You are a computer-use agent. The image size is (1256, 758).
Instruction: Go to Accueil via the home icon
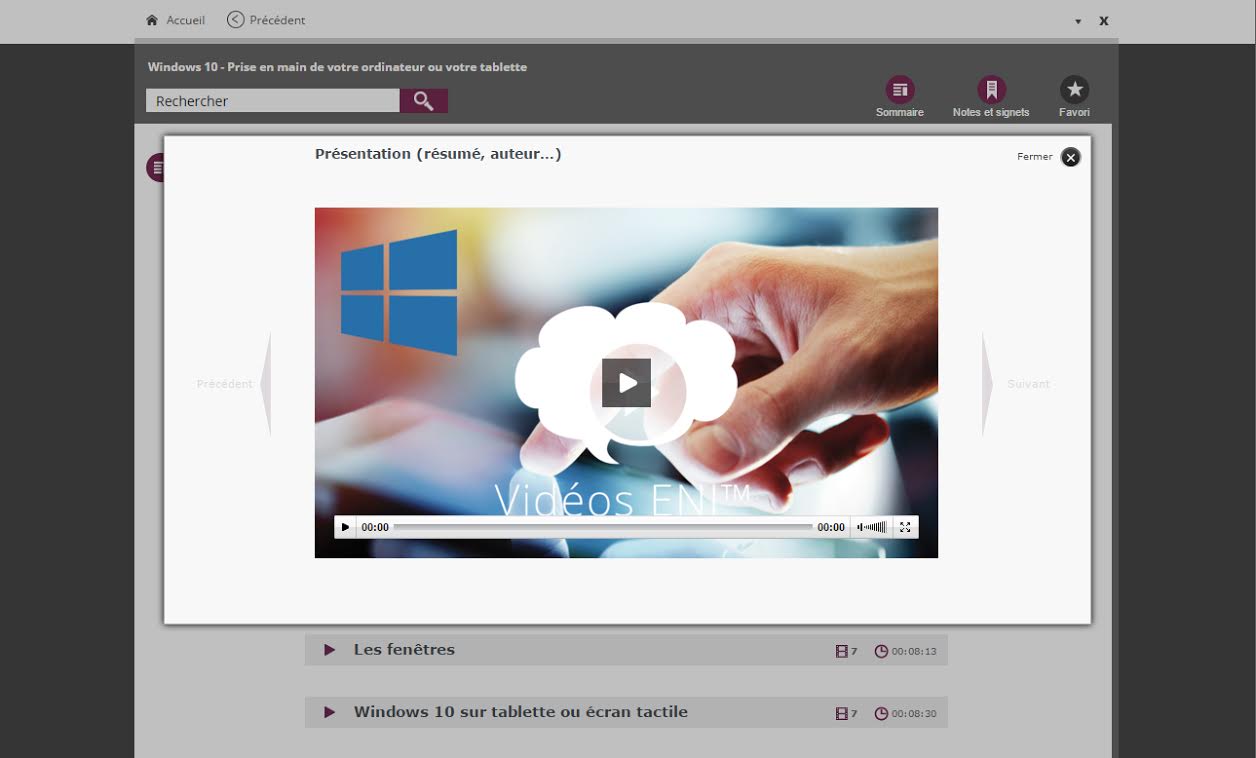click(152, 20)
